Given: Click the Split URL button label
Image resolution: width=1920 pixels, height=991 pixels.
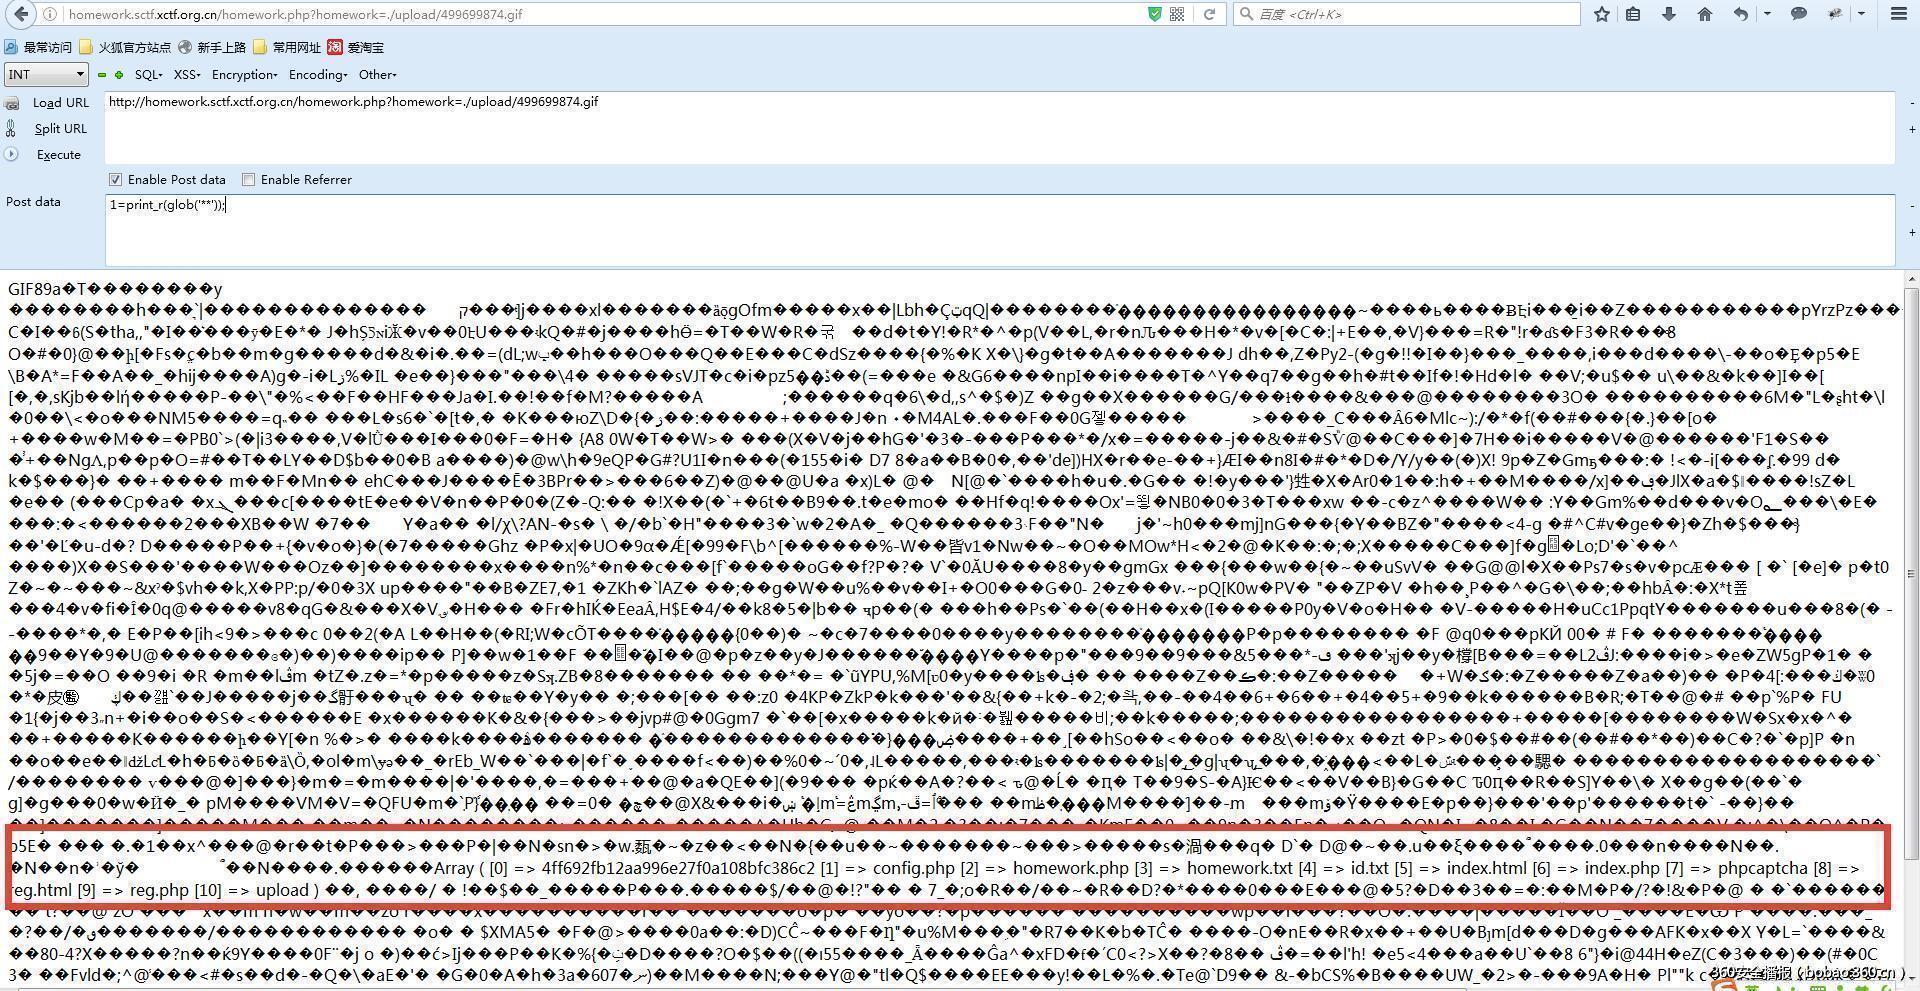Looking at the screenshot, I should coord(61,129).
